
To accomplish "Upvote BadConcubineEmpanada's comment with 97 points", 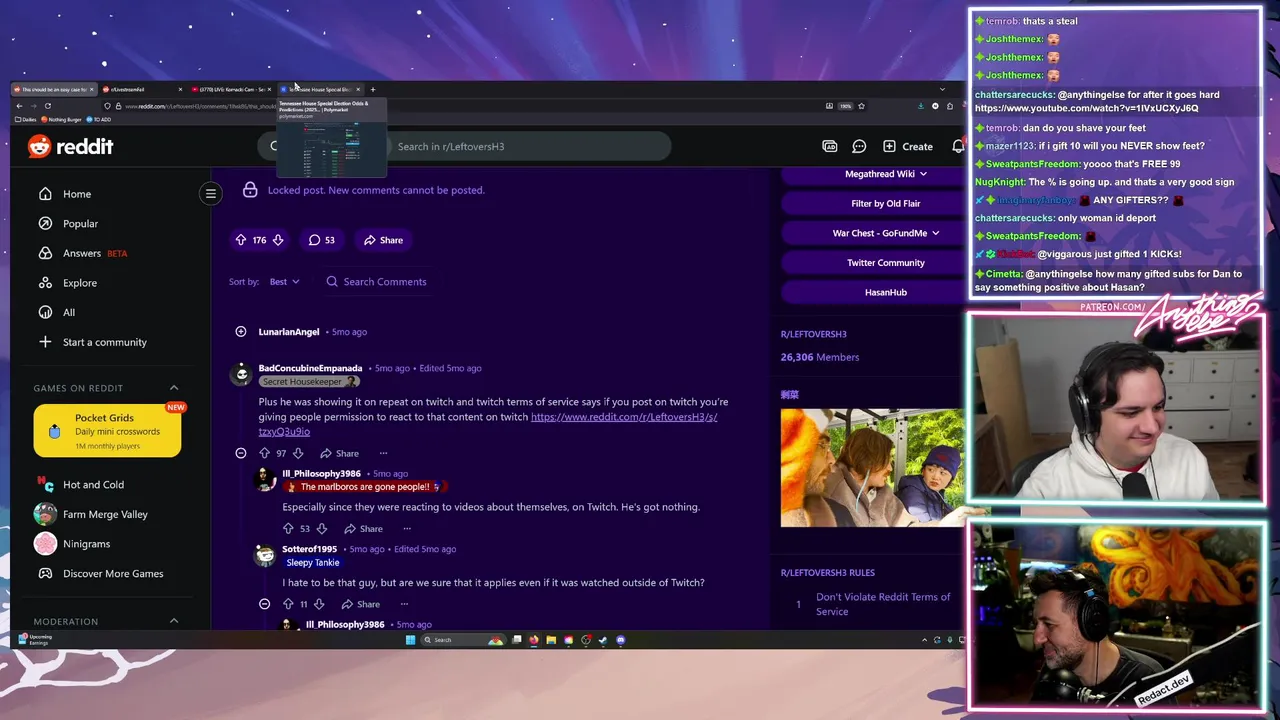I will click(x=265, y=453).
